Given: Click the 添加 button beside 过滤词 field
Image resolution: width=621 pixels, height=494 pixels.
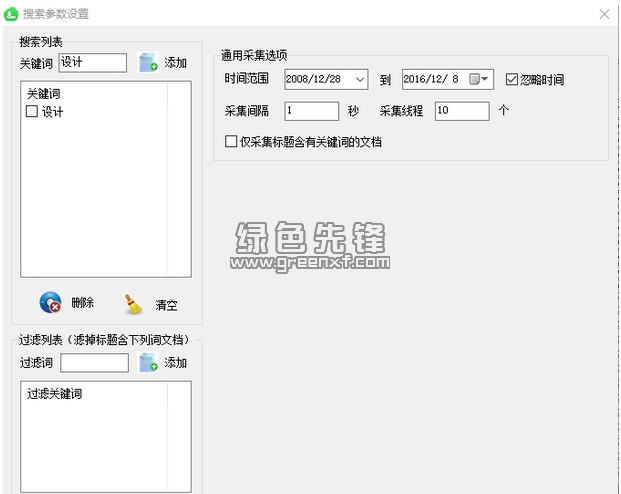Looking at the screenshot, I should coord(175,362).
